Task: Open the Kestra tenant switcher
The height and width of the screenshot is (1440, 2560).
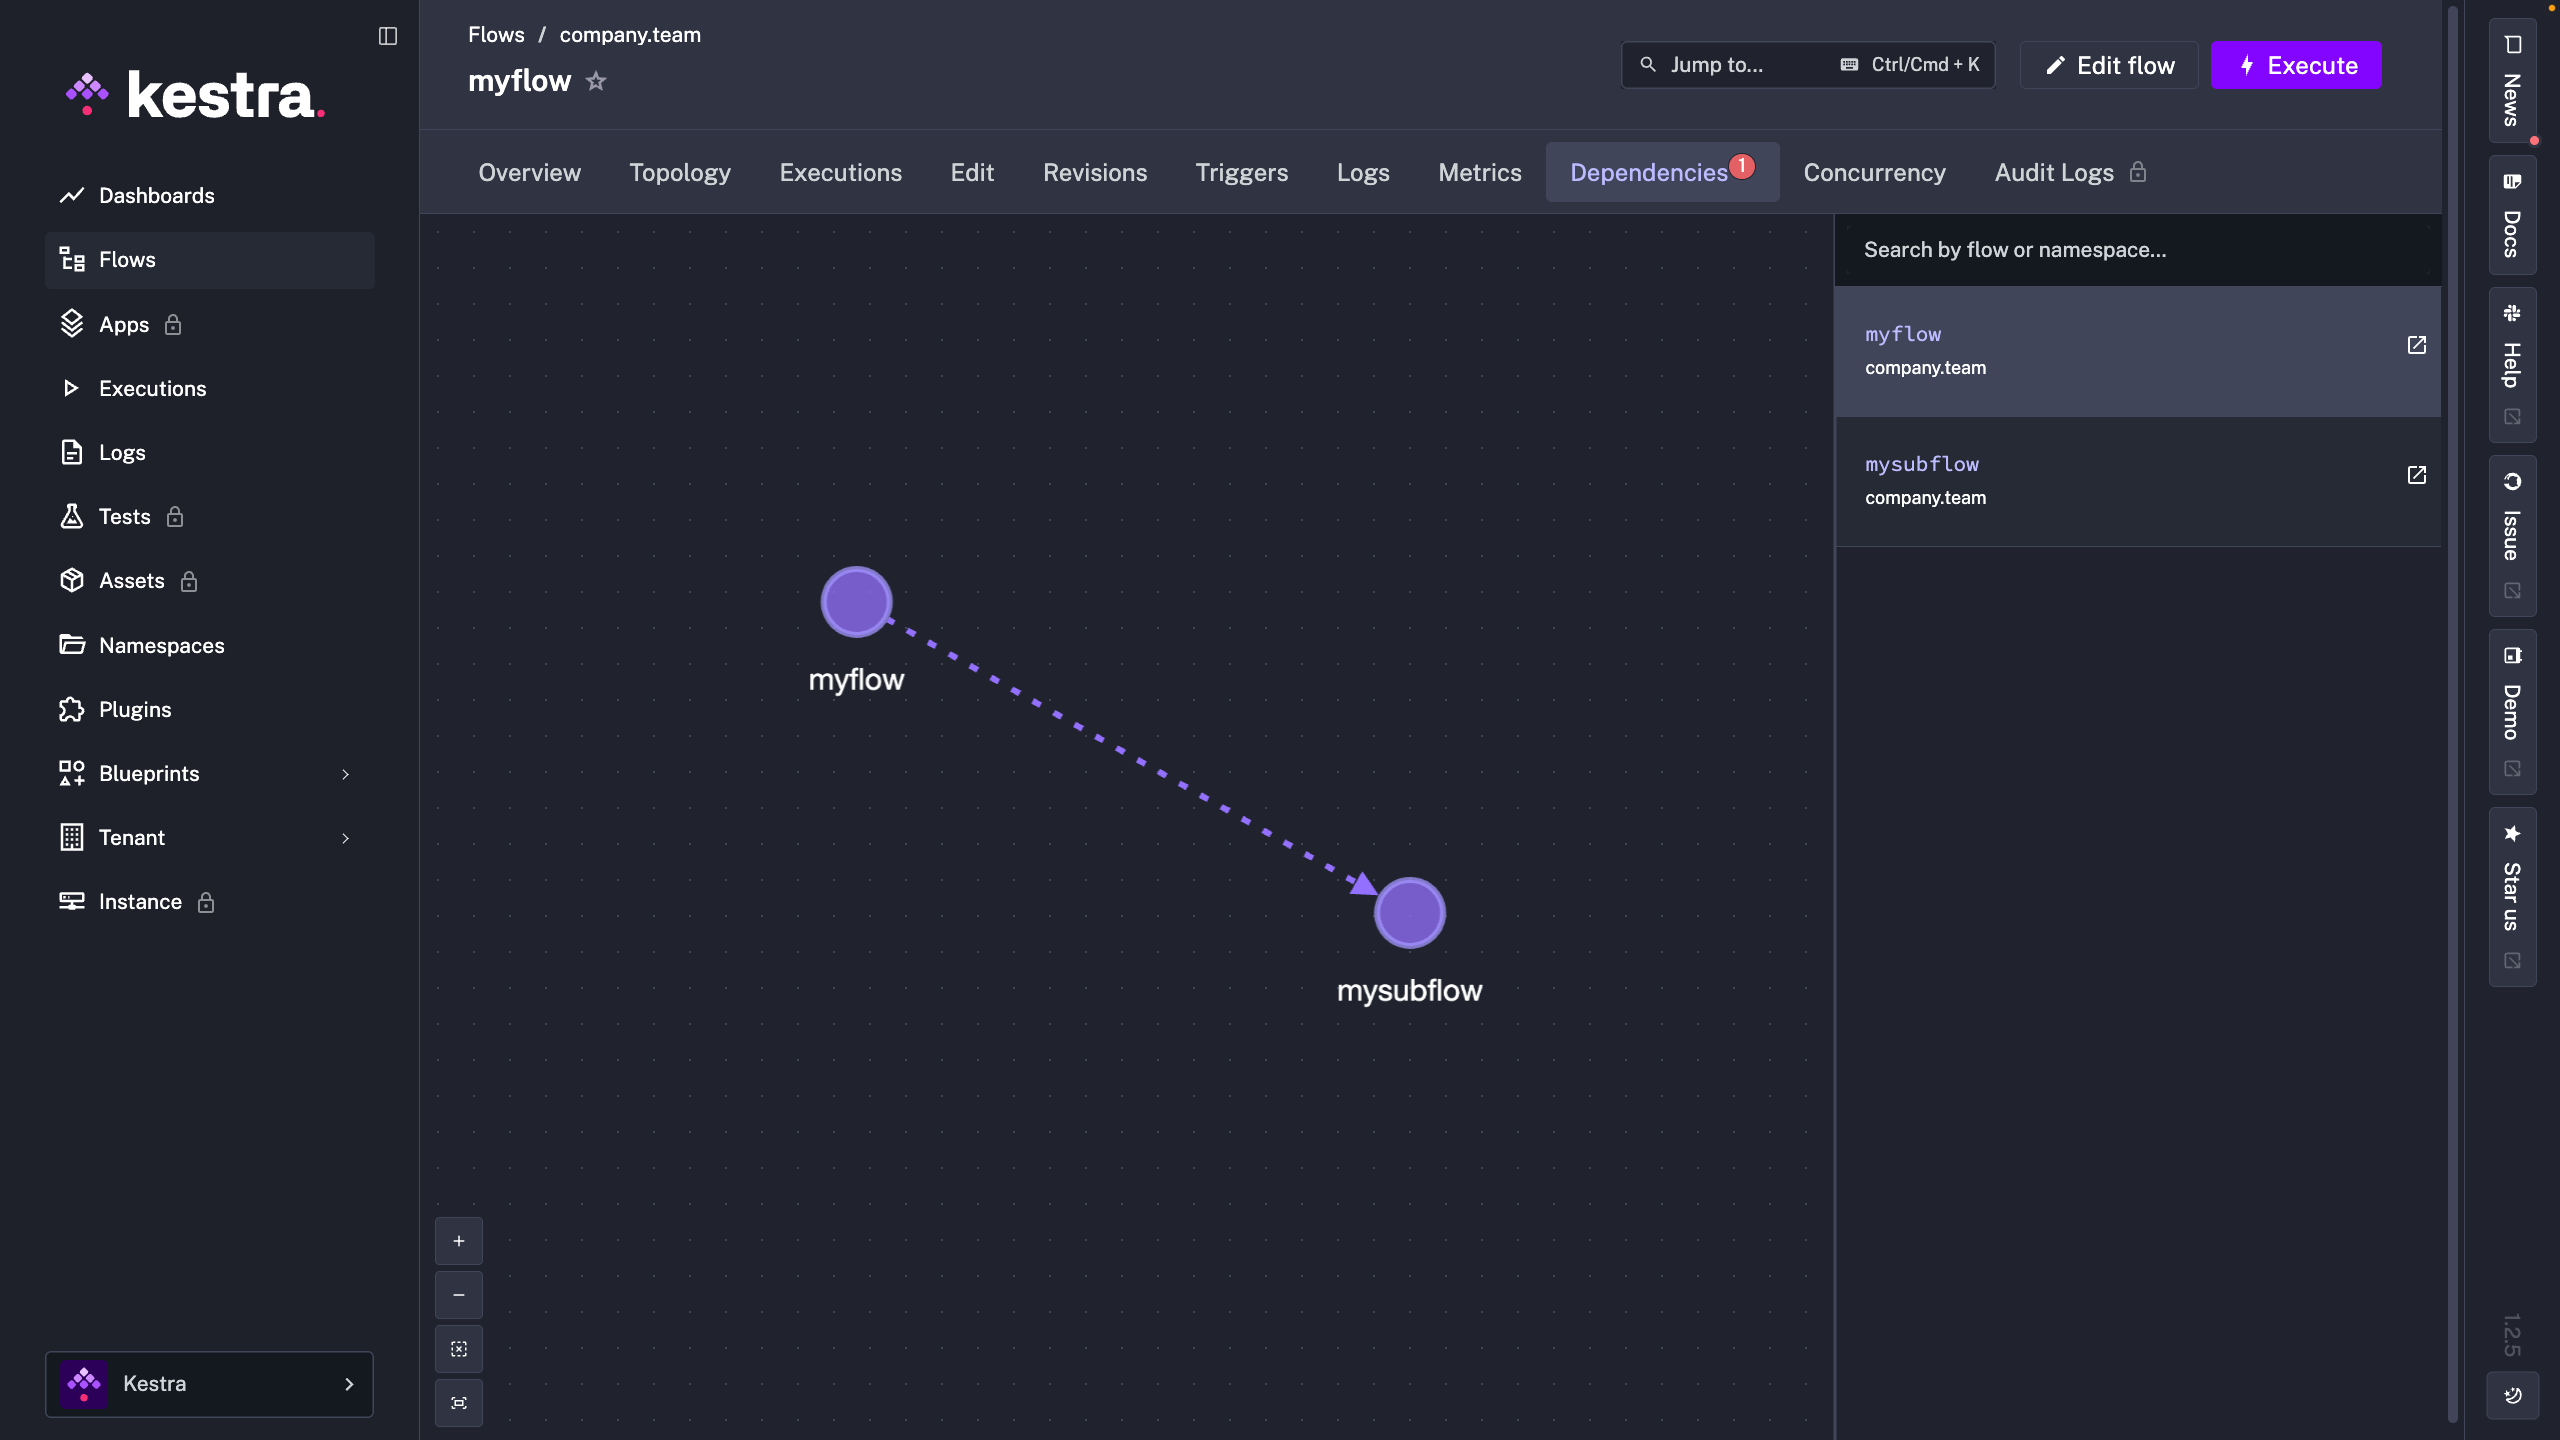Action: [209, 1384]
